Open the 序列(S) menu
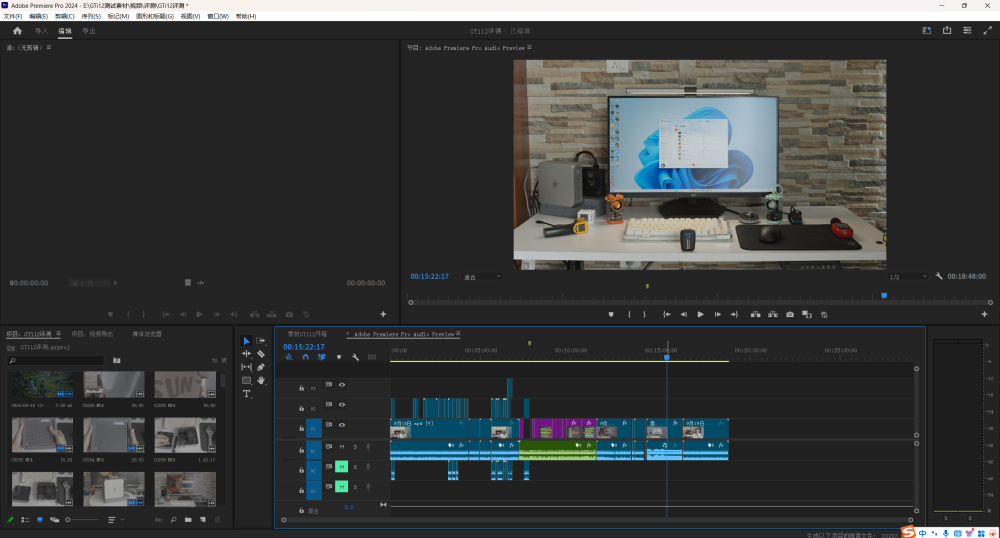Image resolution: width=1000 pixels, height=538 pixels. (91, 16)
